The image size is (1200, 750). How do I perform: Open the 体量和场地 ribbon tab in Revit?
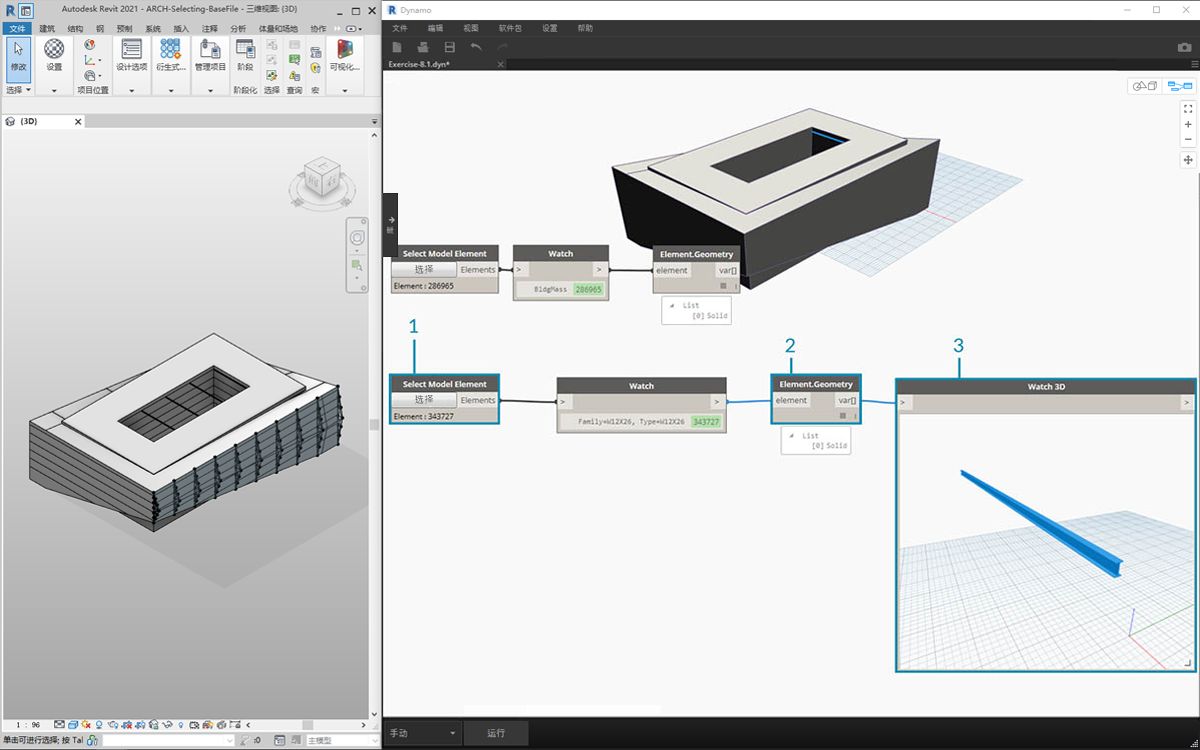[276, 29]
